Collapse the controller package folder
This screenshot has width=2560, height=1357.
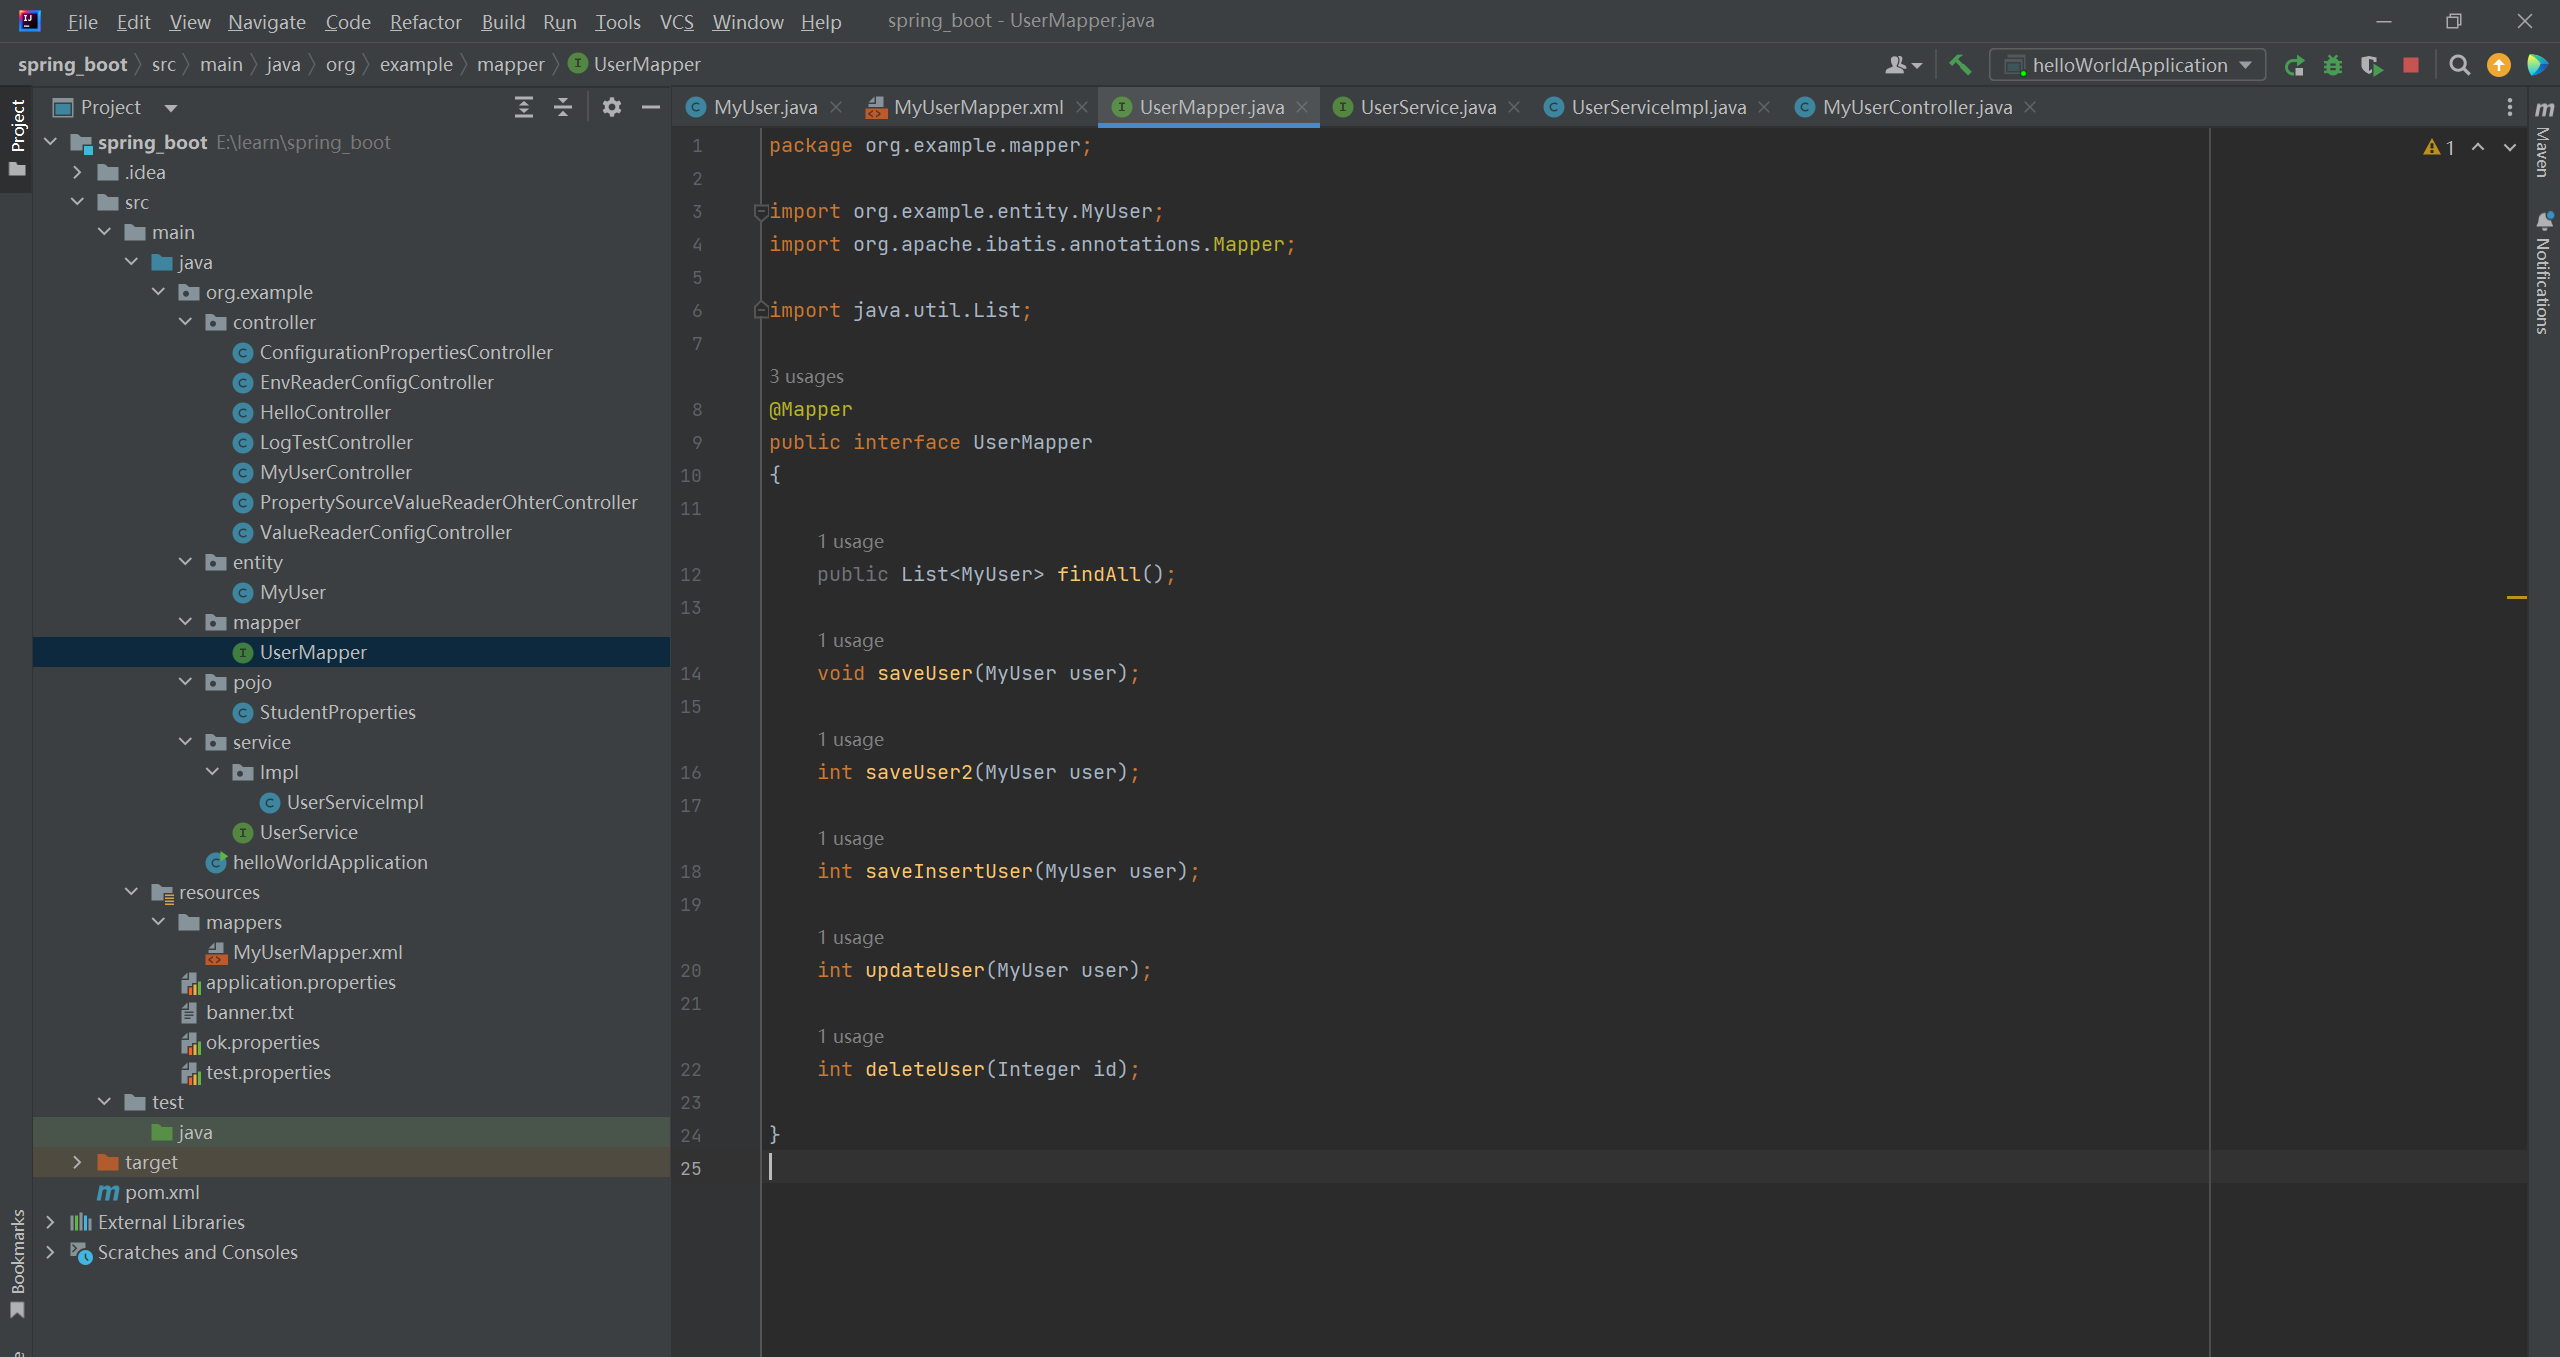[x=186, y=322]
